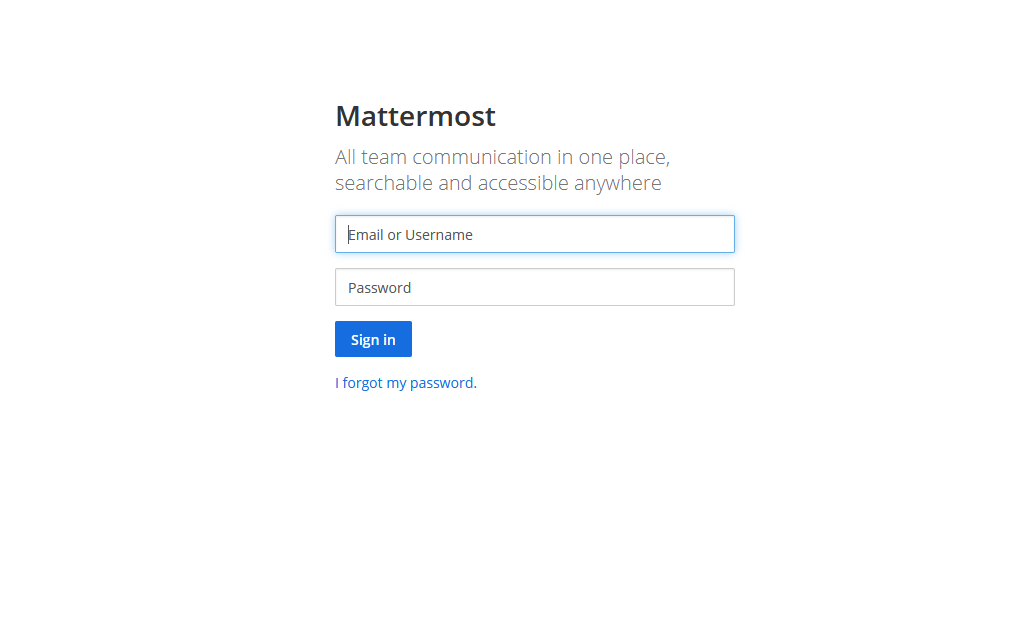The width and height of the screenshot is (1036, 617).
Task: Click the Email or Username input field
Action: point(534,234)
